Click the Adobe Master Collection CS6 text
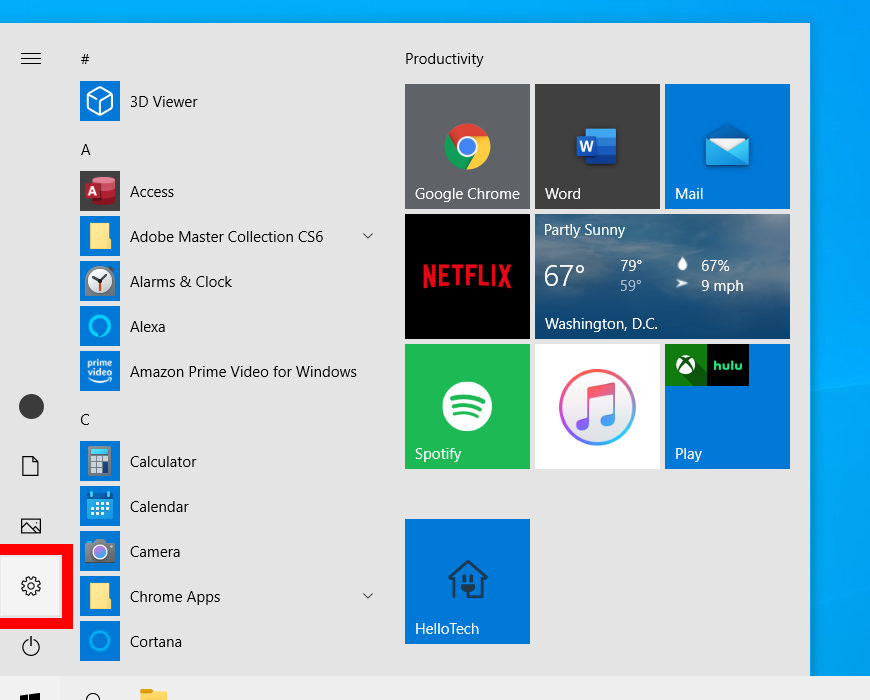This screenshot has height=700, width=870. (226, 237)
